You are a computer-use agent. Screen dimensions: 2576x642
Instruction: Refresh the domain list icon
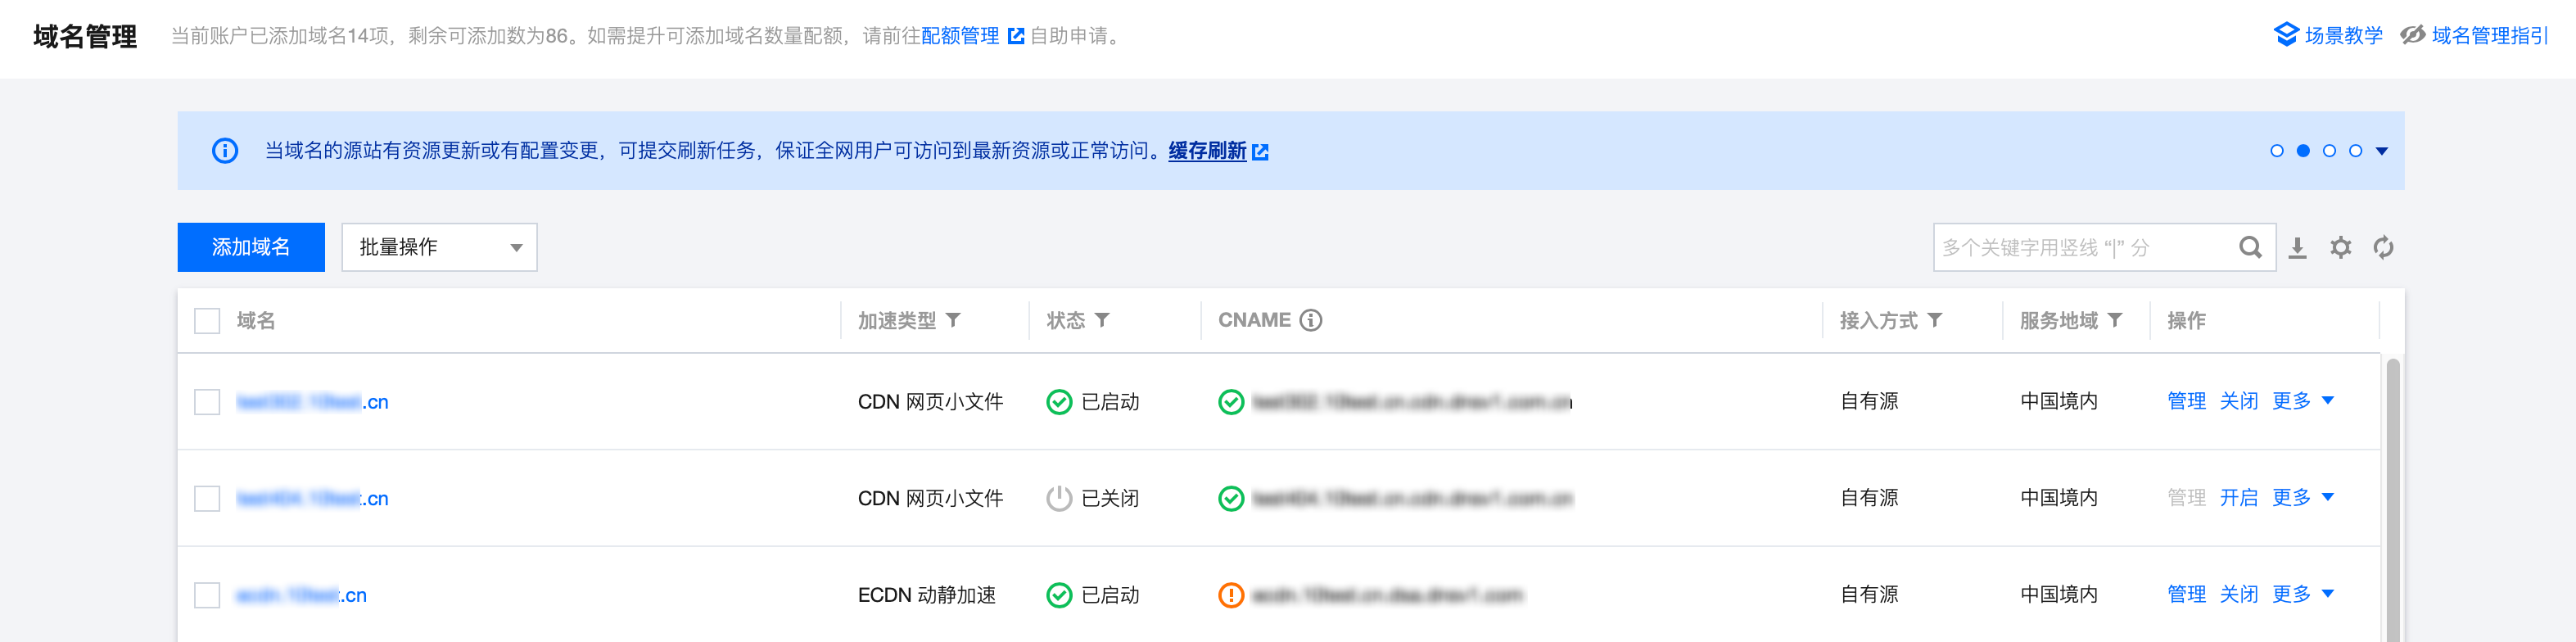pos(2383,247)
